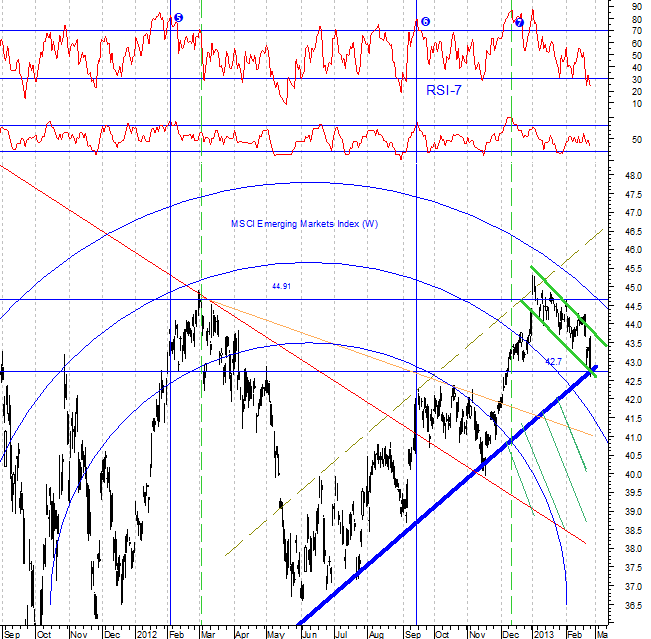Click the 43.0 price axis label
The image size is (651, 639).
[x=633, y=362]
